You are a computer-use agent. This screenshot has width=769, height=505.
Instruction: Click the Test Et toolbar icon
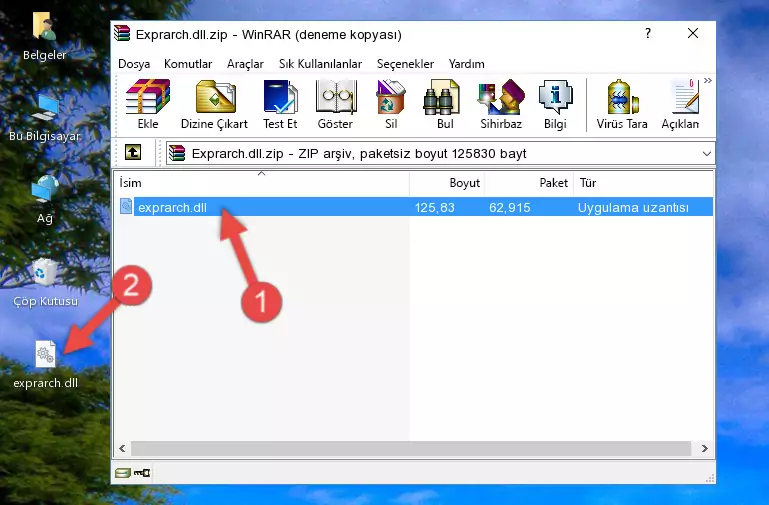pos(280,104)
